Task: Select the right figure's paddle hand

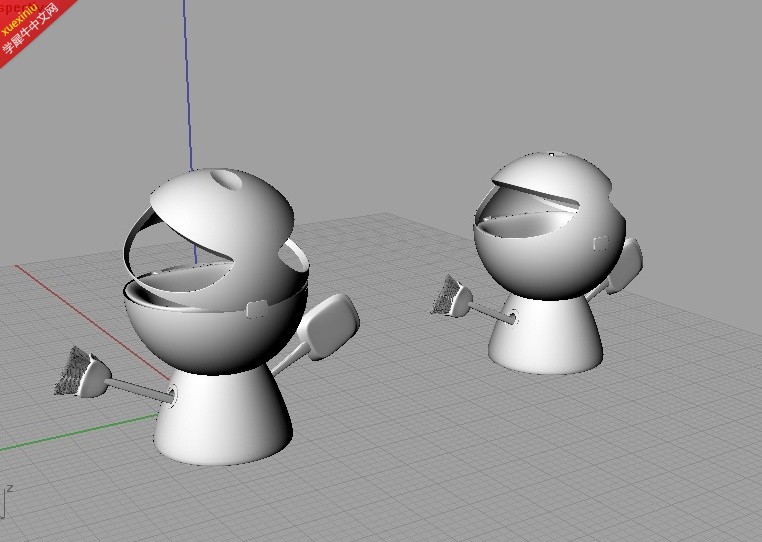Action: pyautogui.click(x=625, y=266)
